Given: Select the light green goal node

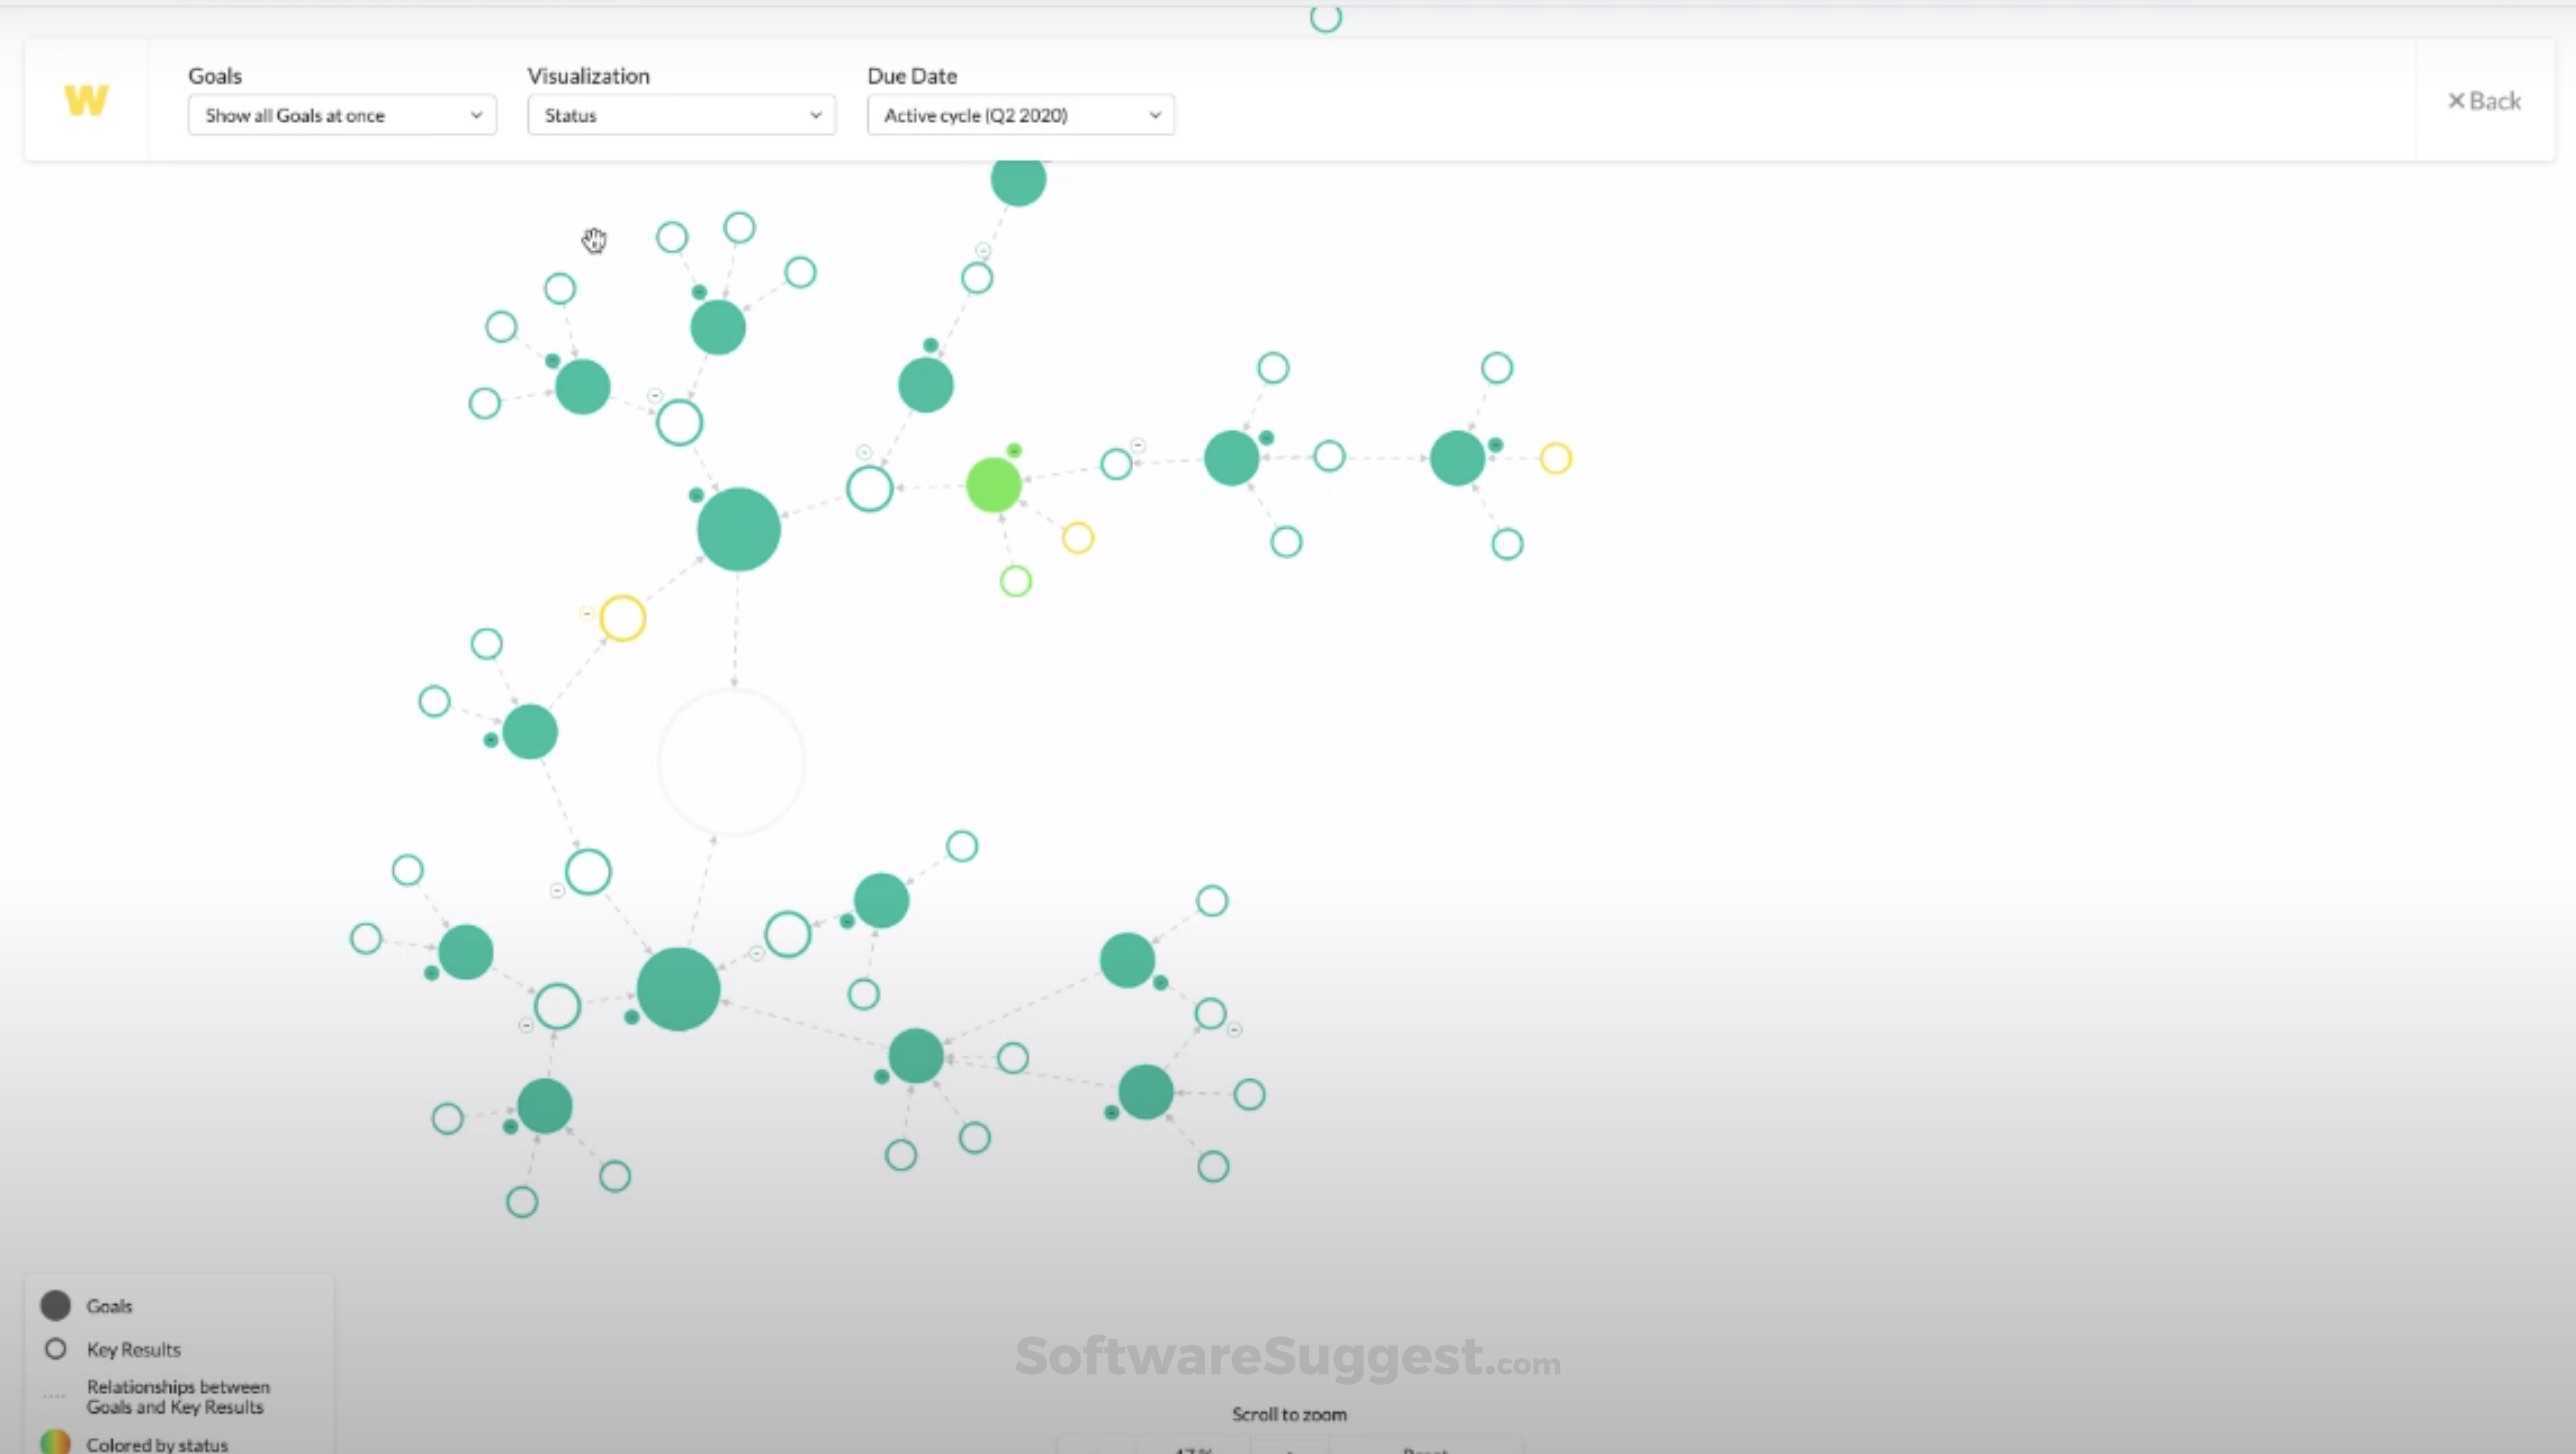Looking at the screenshot, I should click(x=993, y=486).
